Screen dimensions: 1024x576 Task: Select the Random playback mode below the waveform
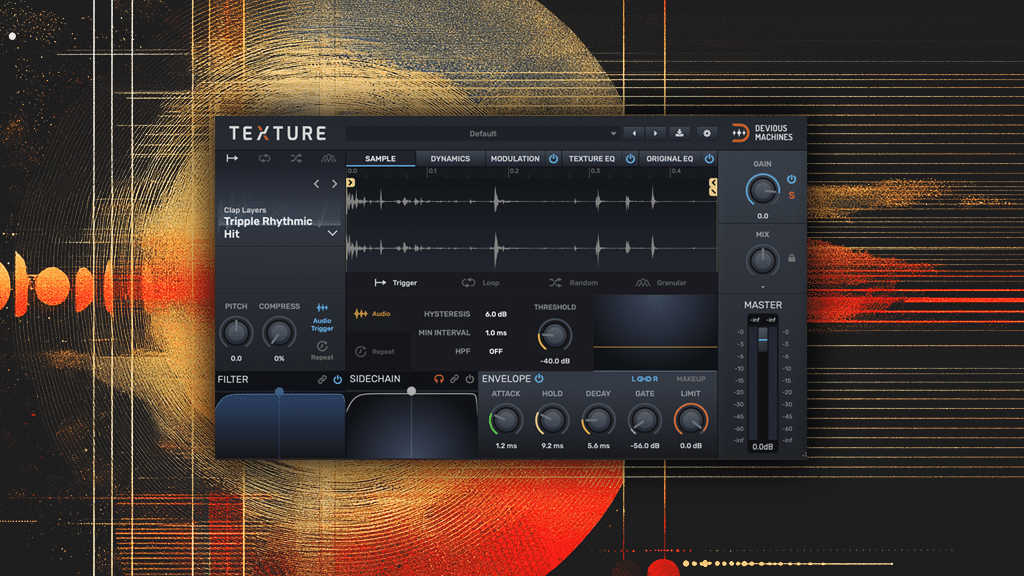573,283
